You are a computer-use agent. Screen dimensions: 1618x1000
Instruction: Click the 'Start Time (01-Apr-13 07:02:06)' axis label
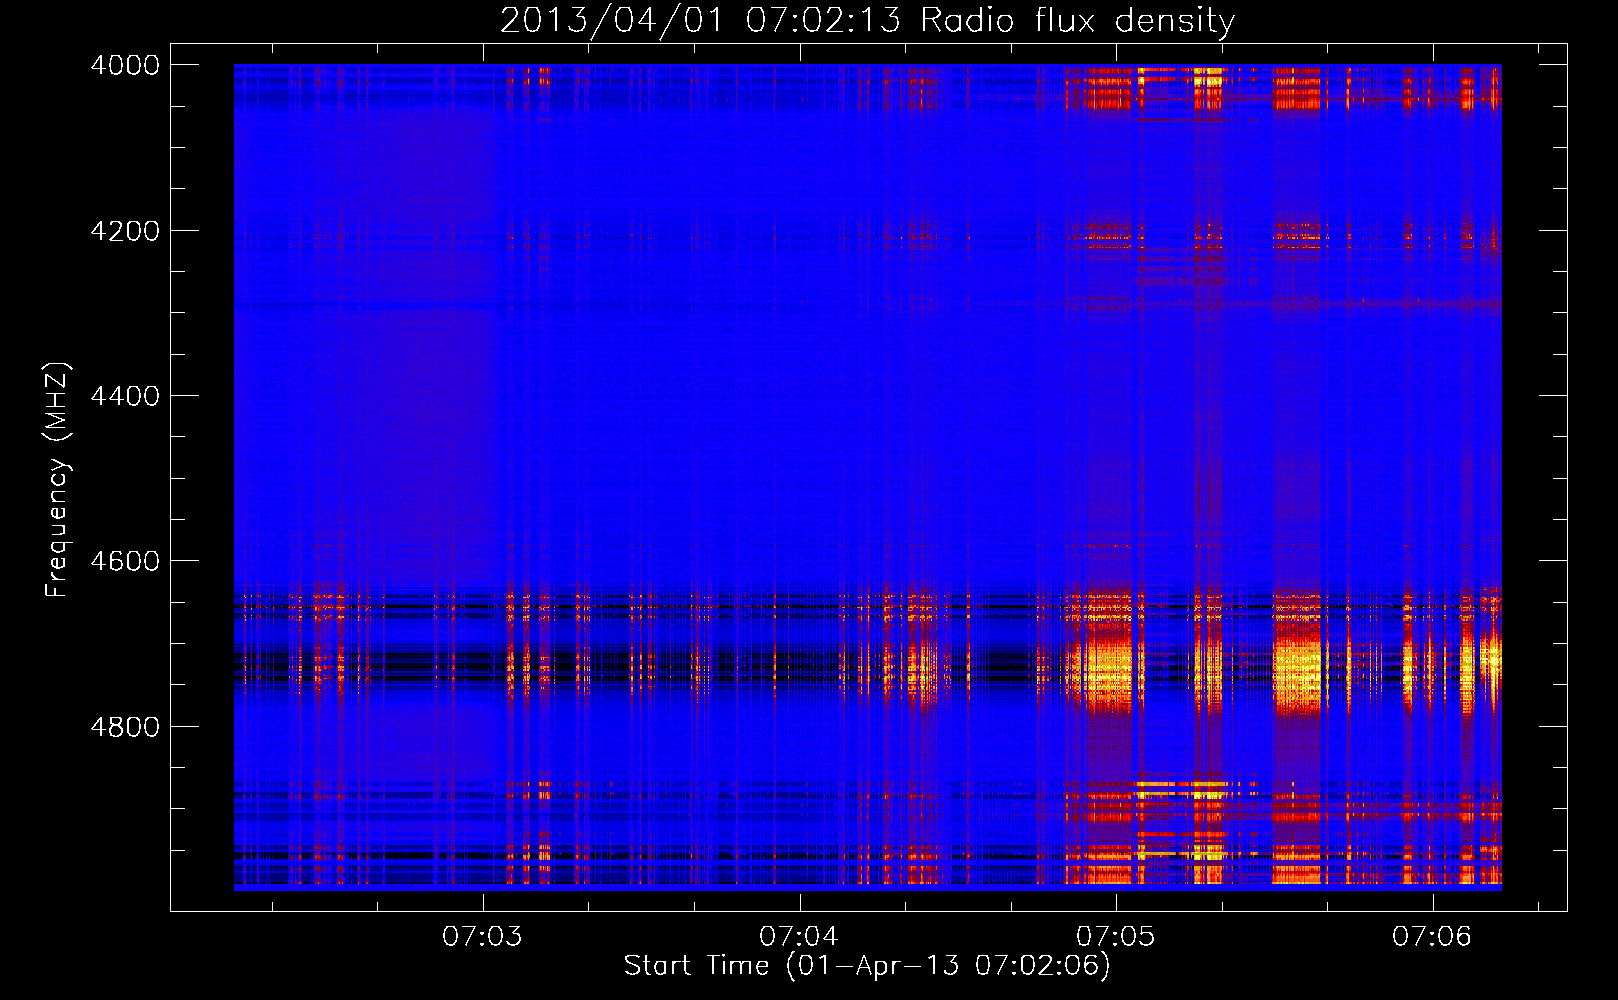pos(867,966)
